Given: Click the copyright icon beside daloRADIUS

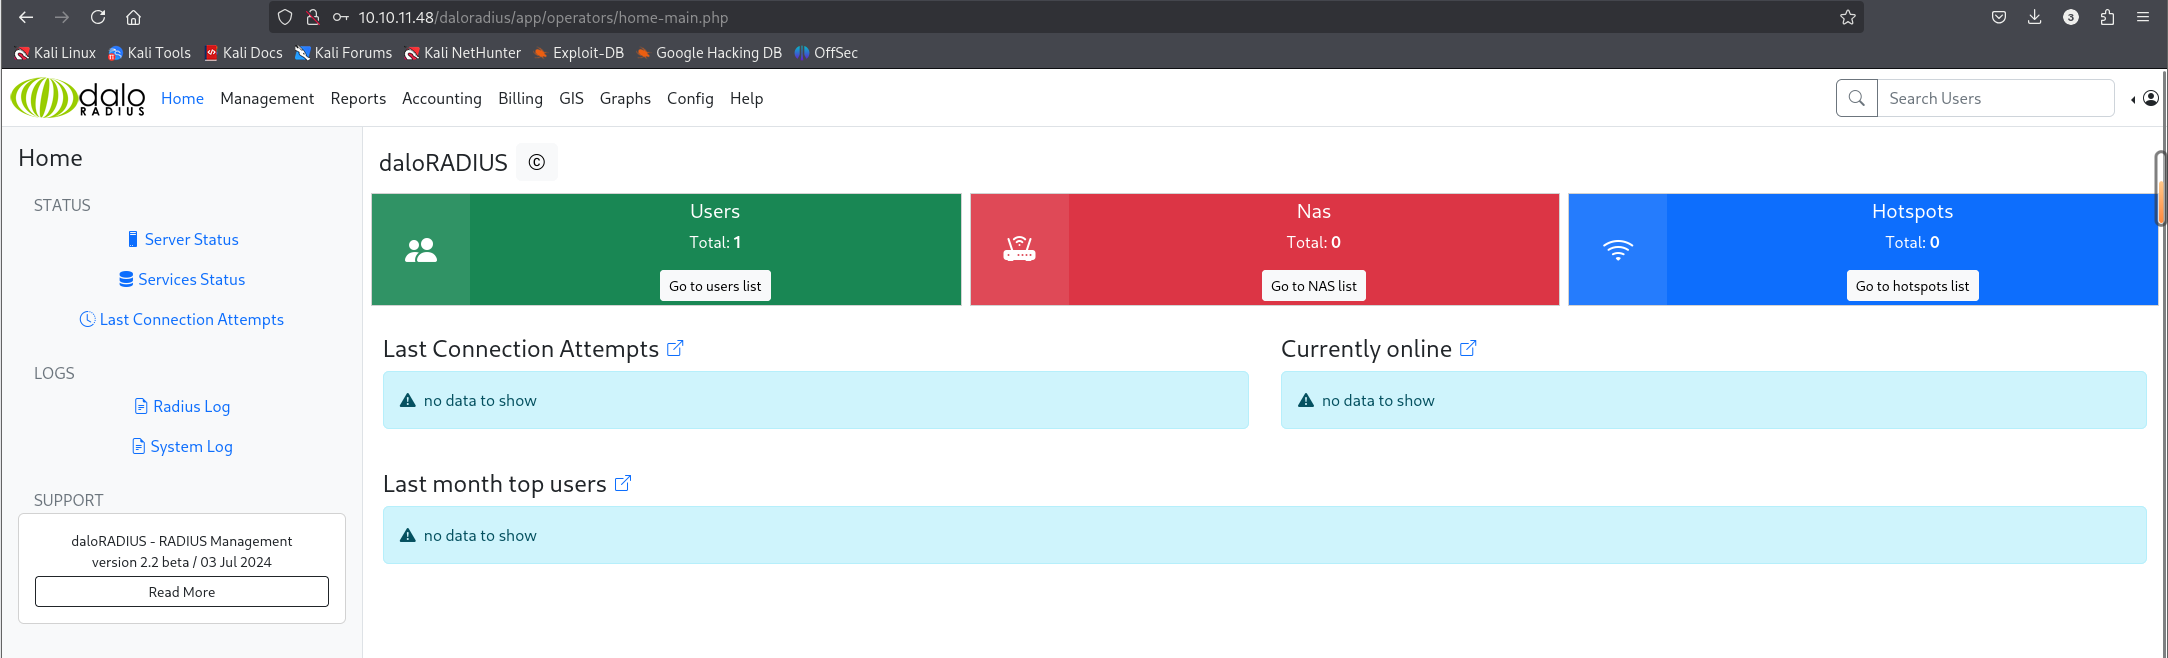Looking at the screenshot, I should point(537,162).
